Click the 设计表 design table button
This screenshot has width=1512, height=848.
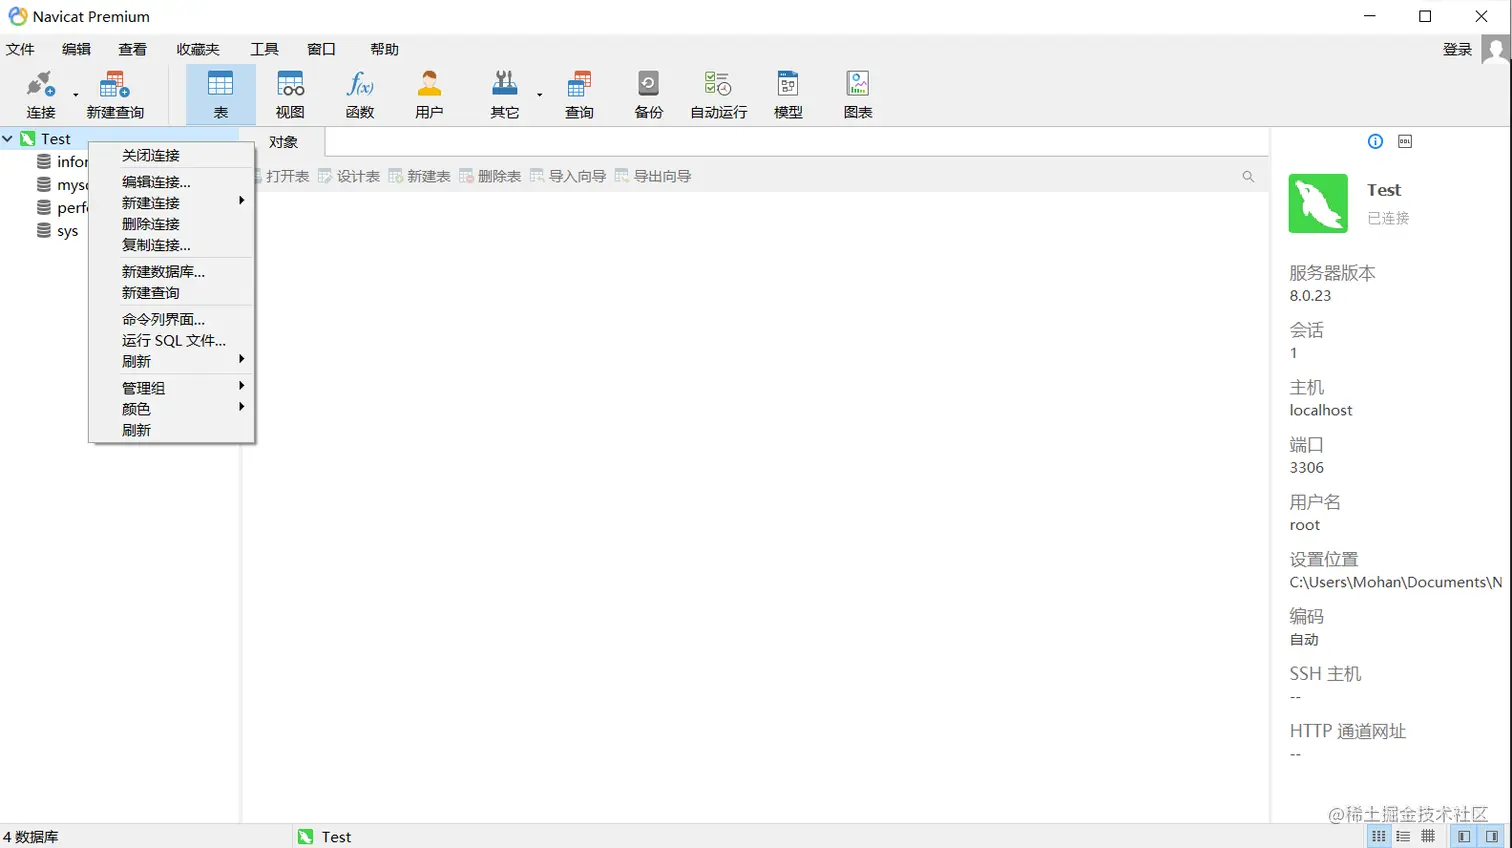(x=349, y=176)
